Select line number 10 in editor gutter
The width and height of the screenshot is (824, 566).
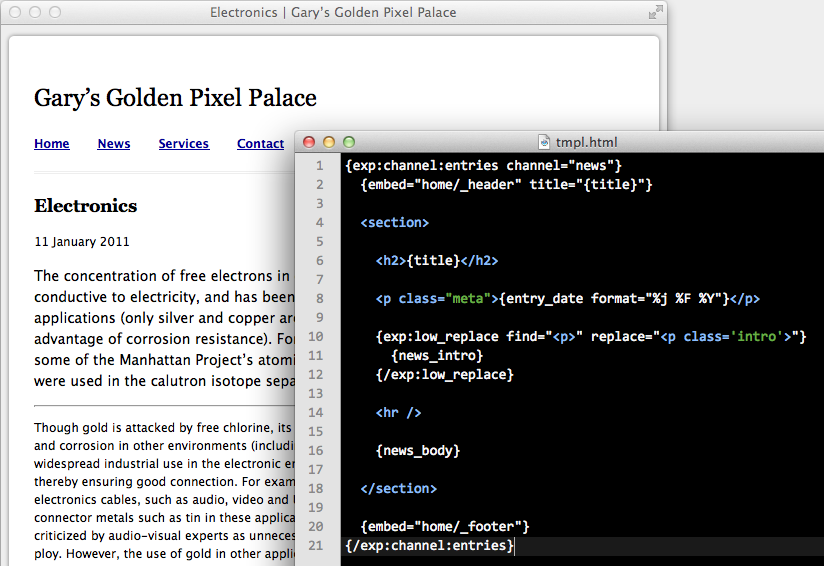point(315,336)
